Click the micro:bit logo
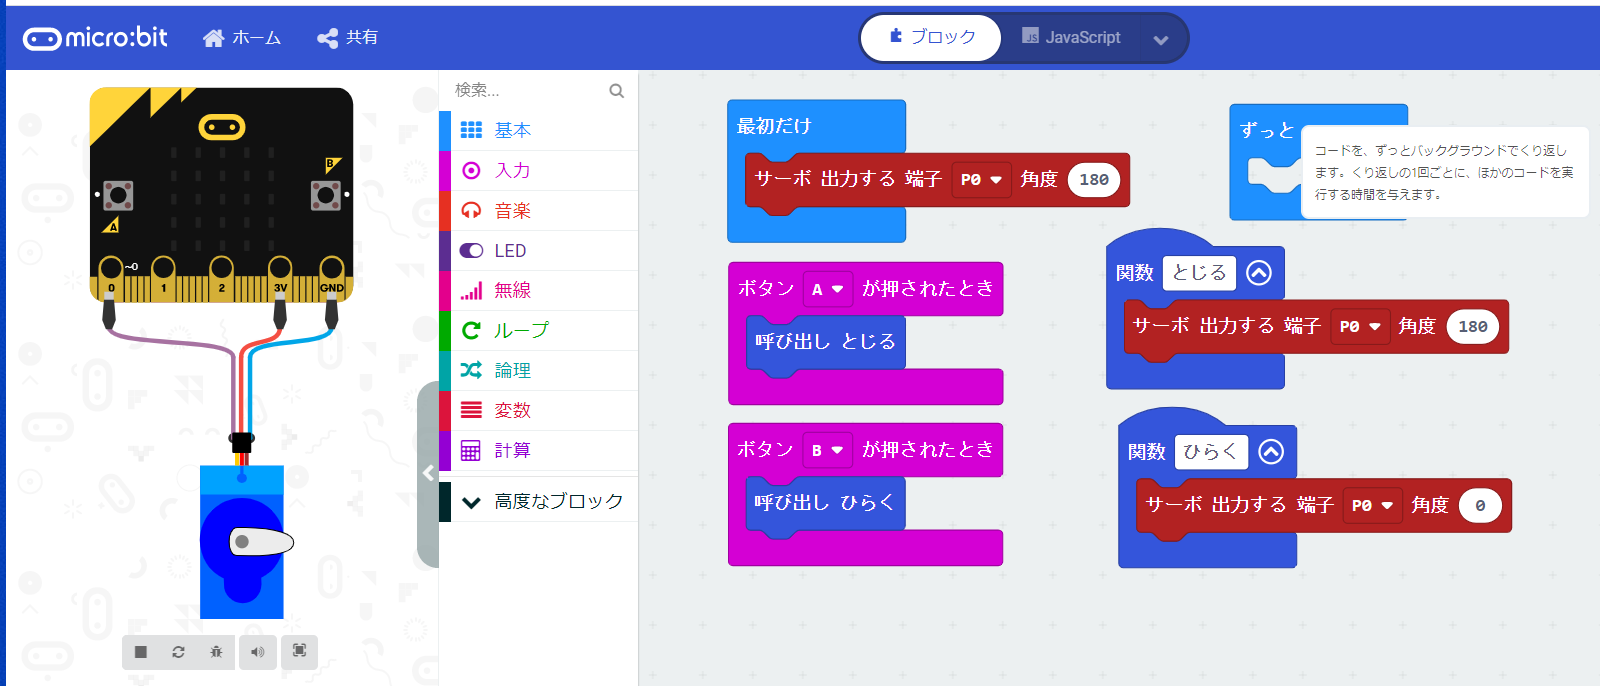Screen dimensions: 1600x686 95,38
